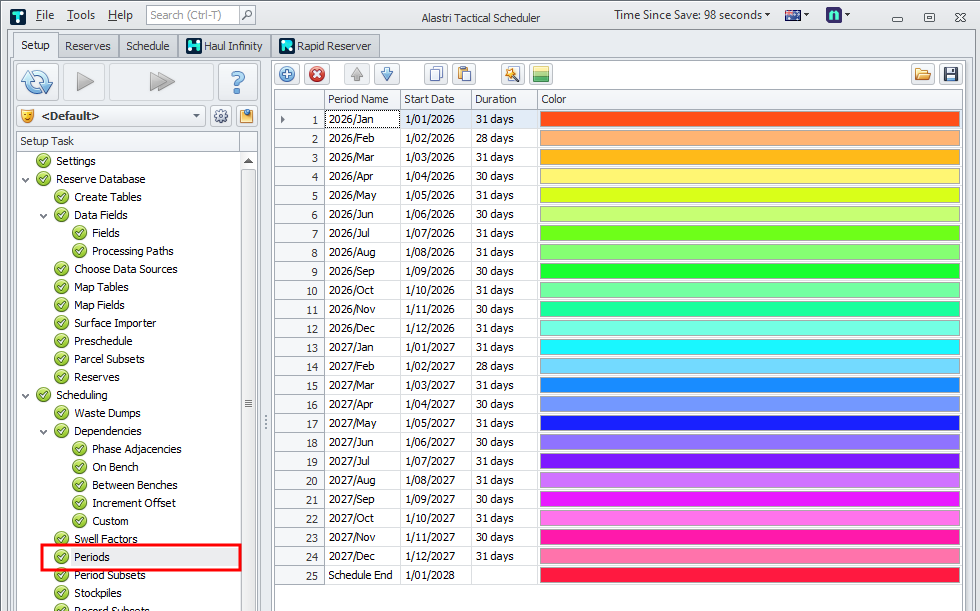Select Period Subsets in the setup tree
This screenshot has width=980, height=611.
(109, 575)
